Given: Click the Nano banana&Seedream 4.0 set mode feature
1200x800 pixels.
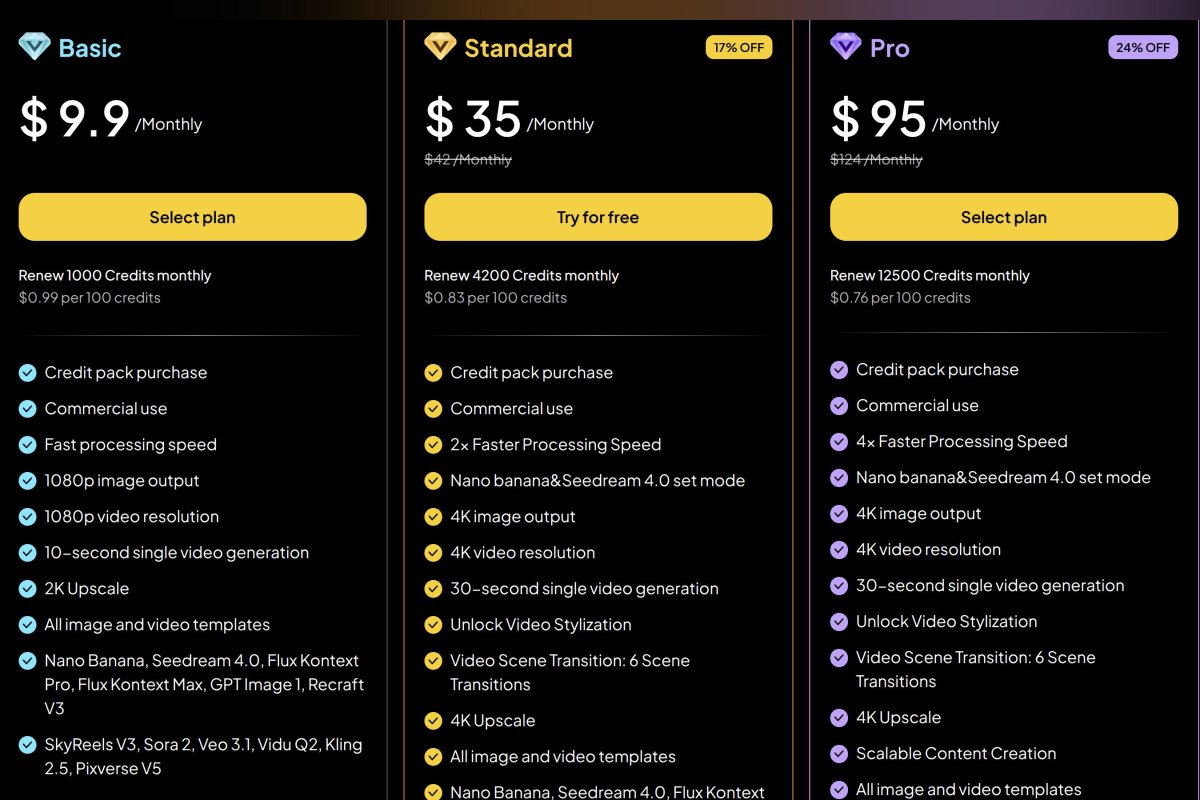Looking at the screenshot, I should [598, 480].
